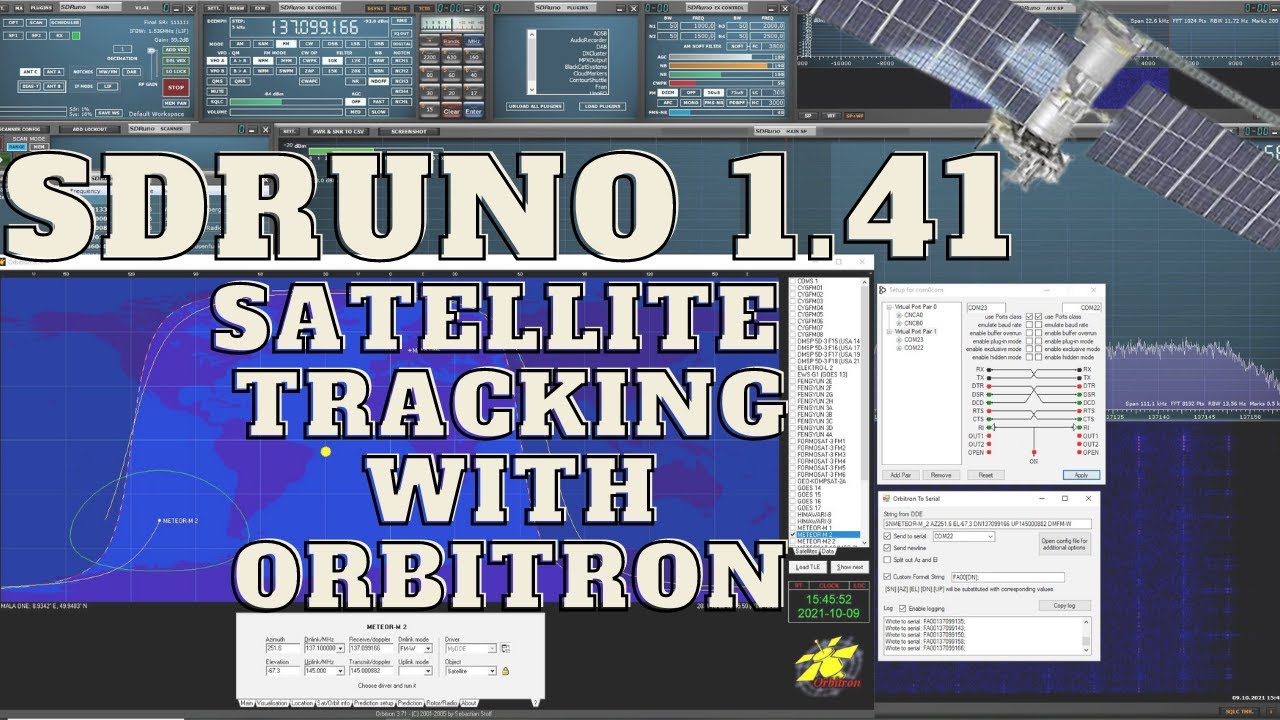Toggle the SQLC squelch button
This screenshot has width=1280, height=720.
point(216,102)
